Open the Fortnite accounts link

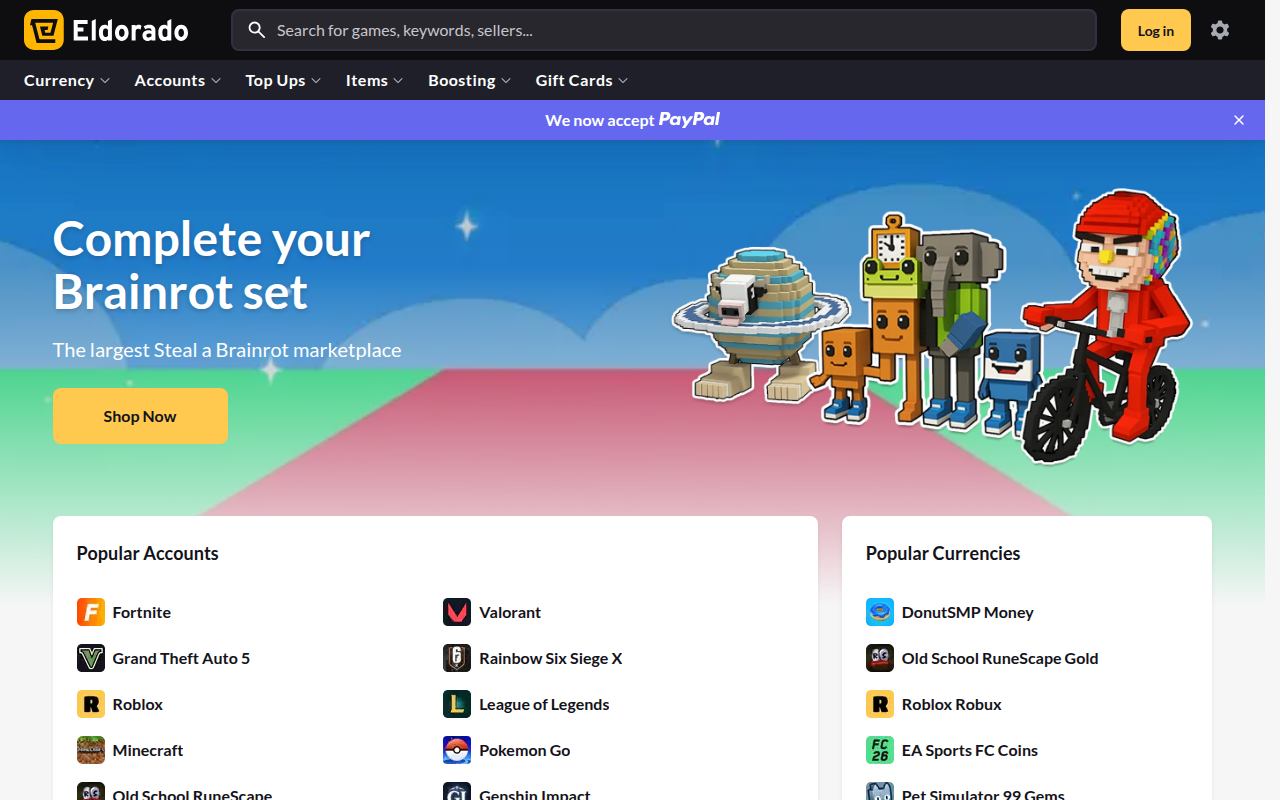tap(142, 612)
